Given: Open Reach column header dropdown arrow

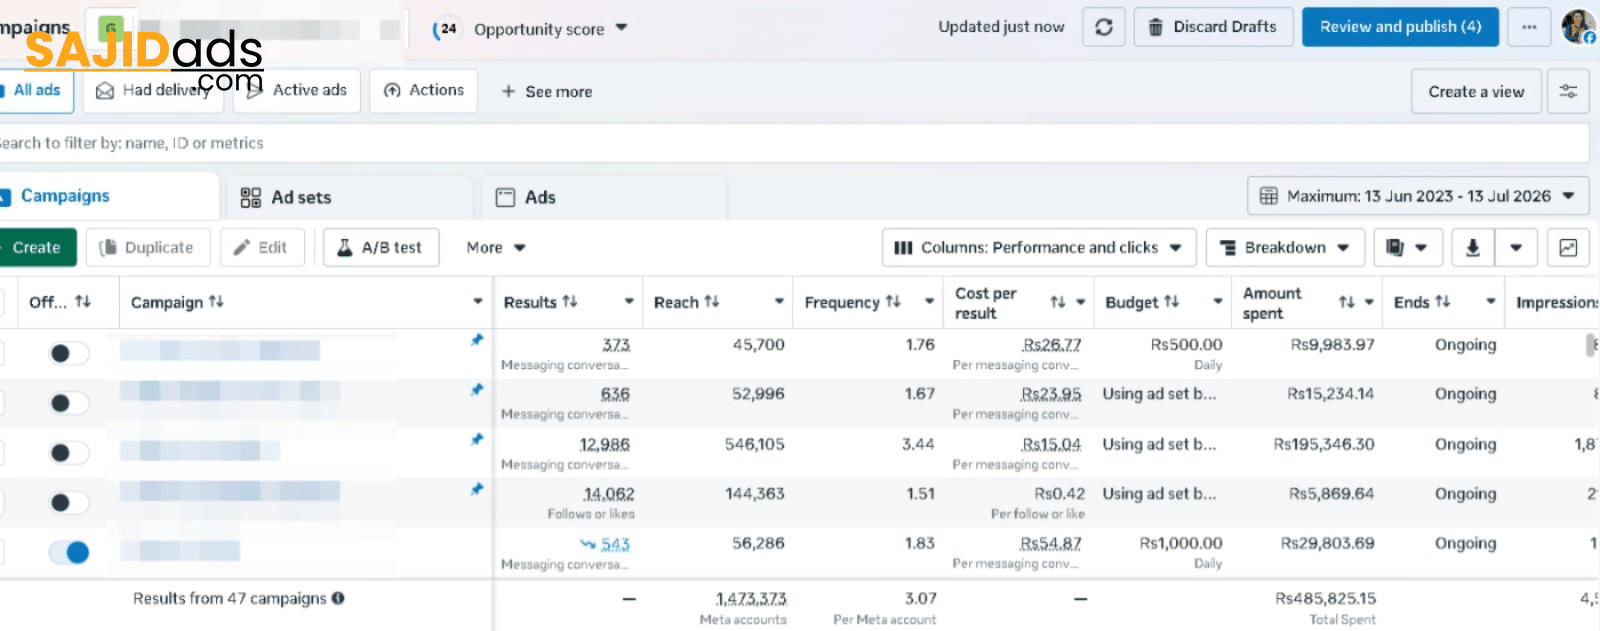Looking at the screenshot, I should (779, 302).
